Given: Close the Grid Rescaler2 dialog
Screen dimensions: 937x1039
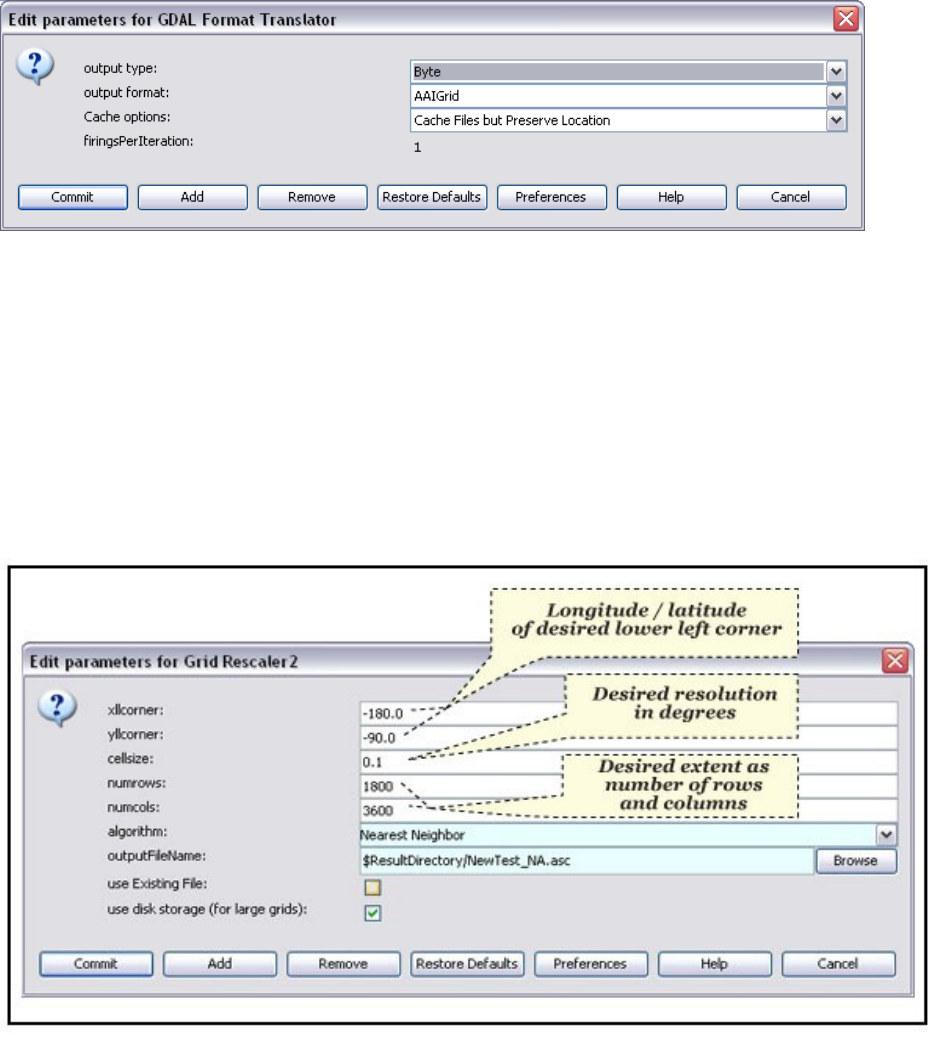Looking at the screenshot, I should click(x=895, y=661).
